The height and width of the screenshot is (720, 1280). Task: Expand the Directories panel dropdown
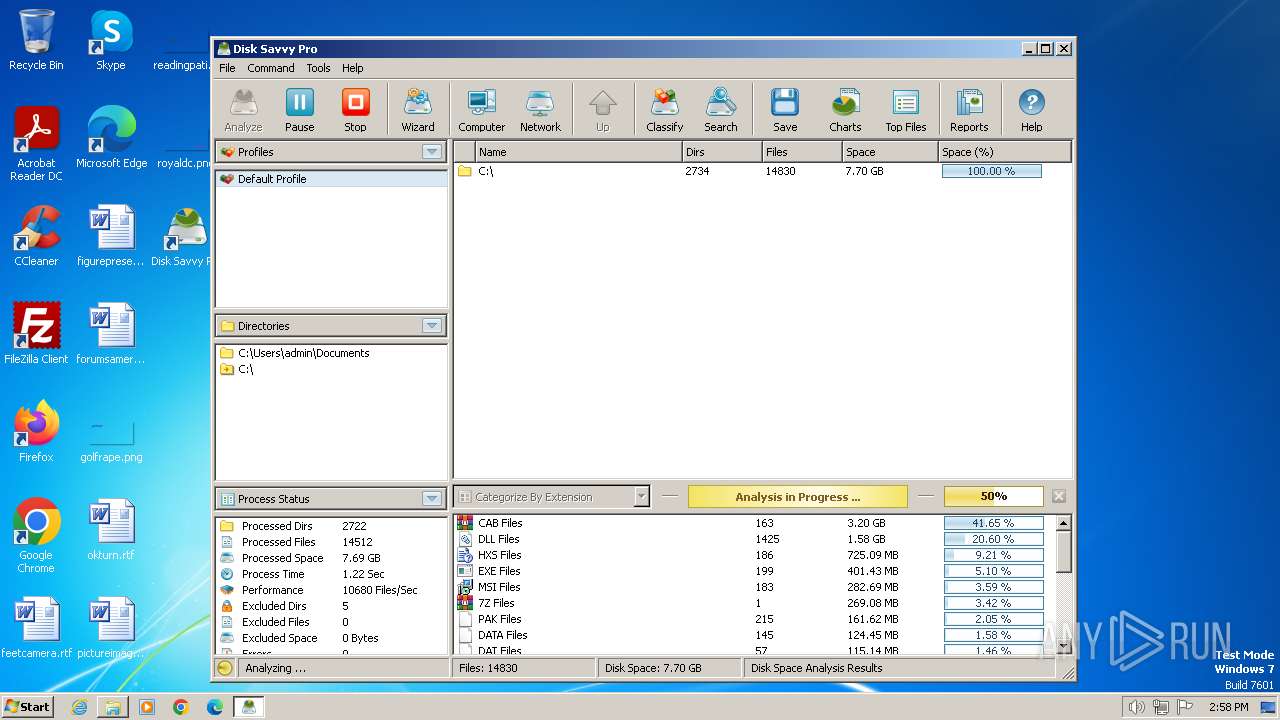pos(432,326)
